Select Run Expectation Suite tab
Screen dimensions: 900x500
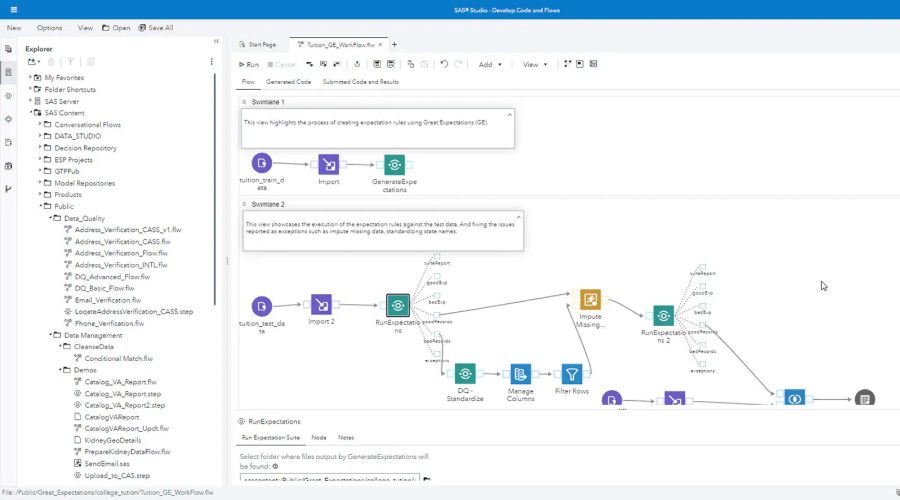[x=270, y=437]
